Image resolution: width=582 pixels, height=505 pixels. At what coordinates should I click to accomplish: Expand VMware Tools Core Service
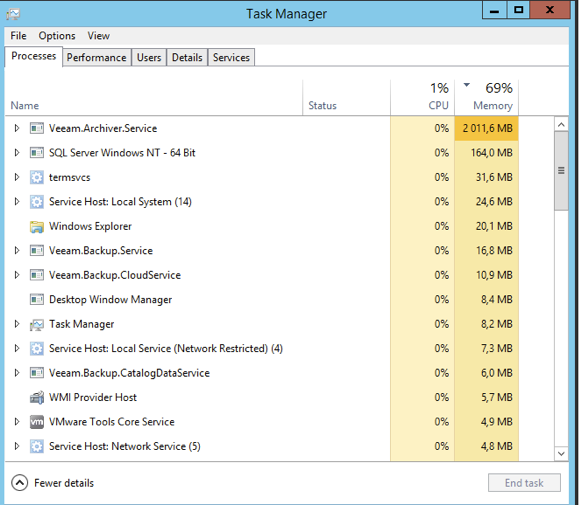(x=17, y=422)
